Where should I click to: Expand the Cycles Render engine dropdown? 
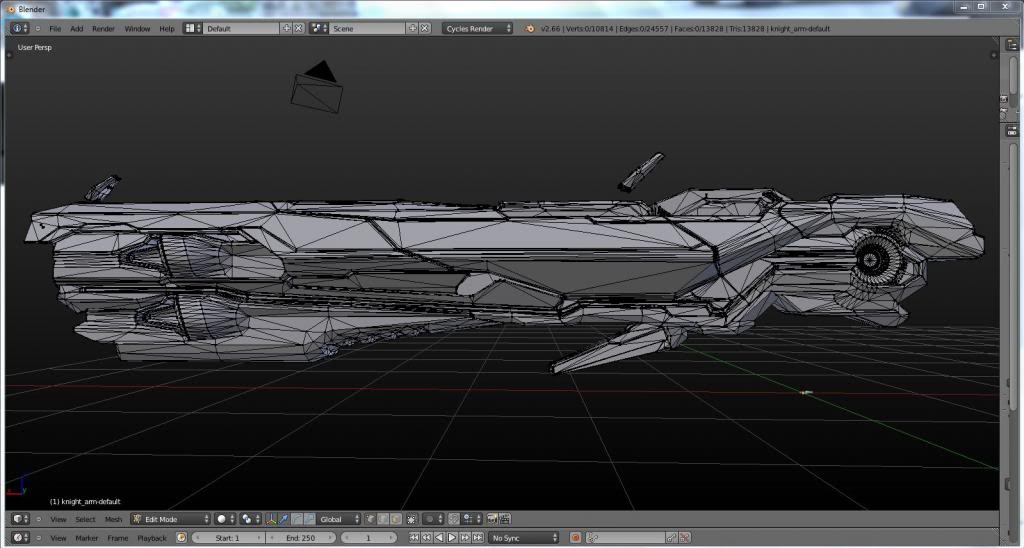pyautogui.click(x=478, y=29)
